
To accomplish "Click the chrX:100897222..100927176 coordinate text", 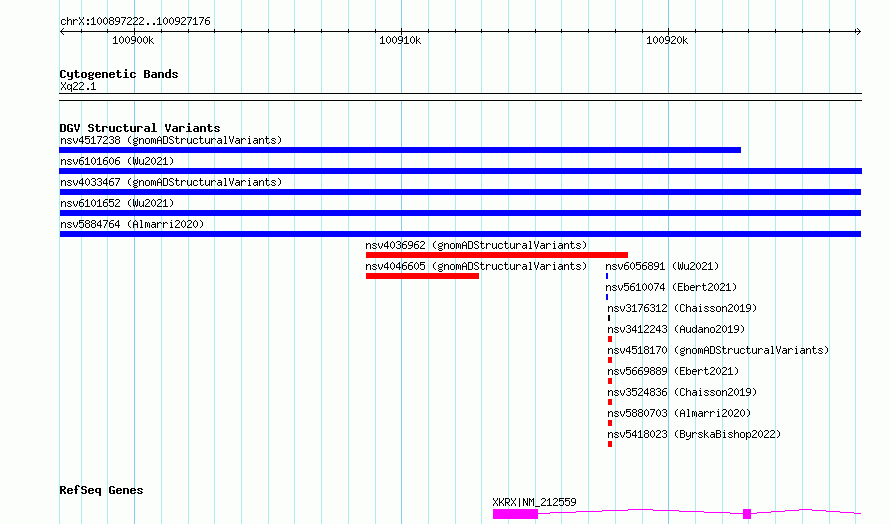I will tap(135, 22).
